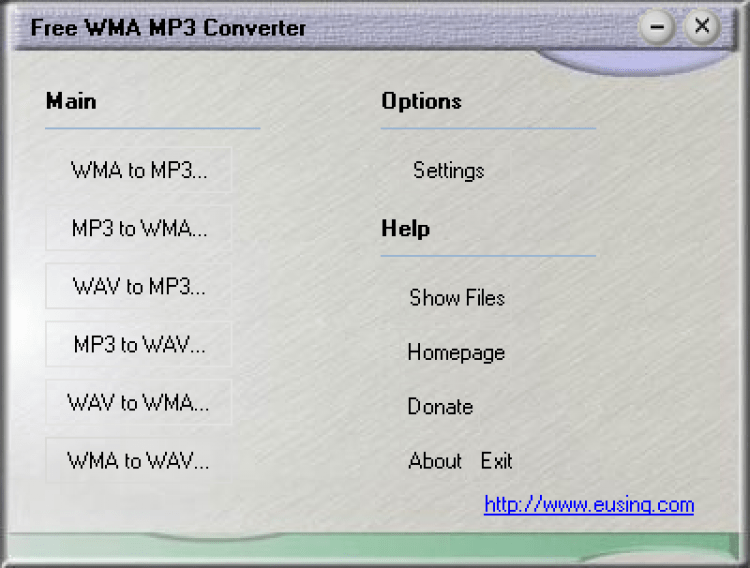Click the Options section heading
This screenshot has width=750, height=568.
421,101
